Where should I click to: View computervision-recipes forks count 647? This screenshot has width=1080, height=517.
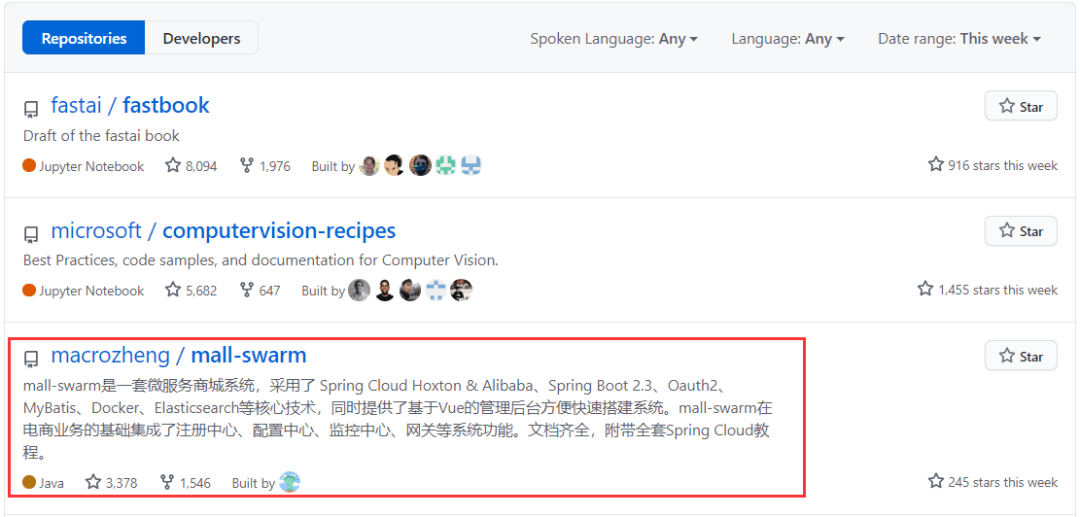pyautogui.click(x=260, y=290)
